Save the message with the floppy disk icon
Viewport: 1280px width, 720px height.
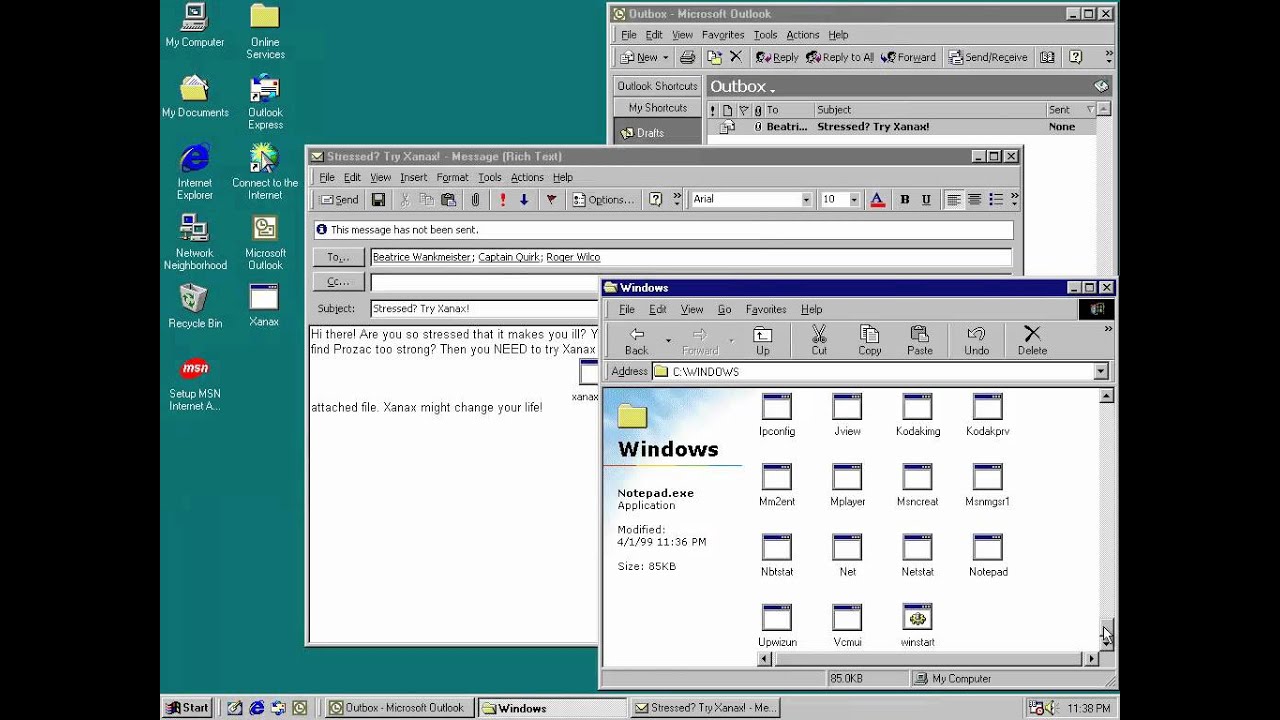[x=378, y=200]
